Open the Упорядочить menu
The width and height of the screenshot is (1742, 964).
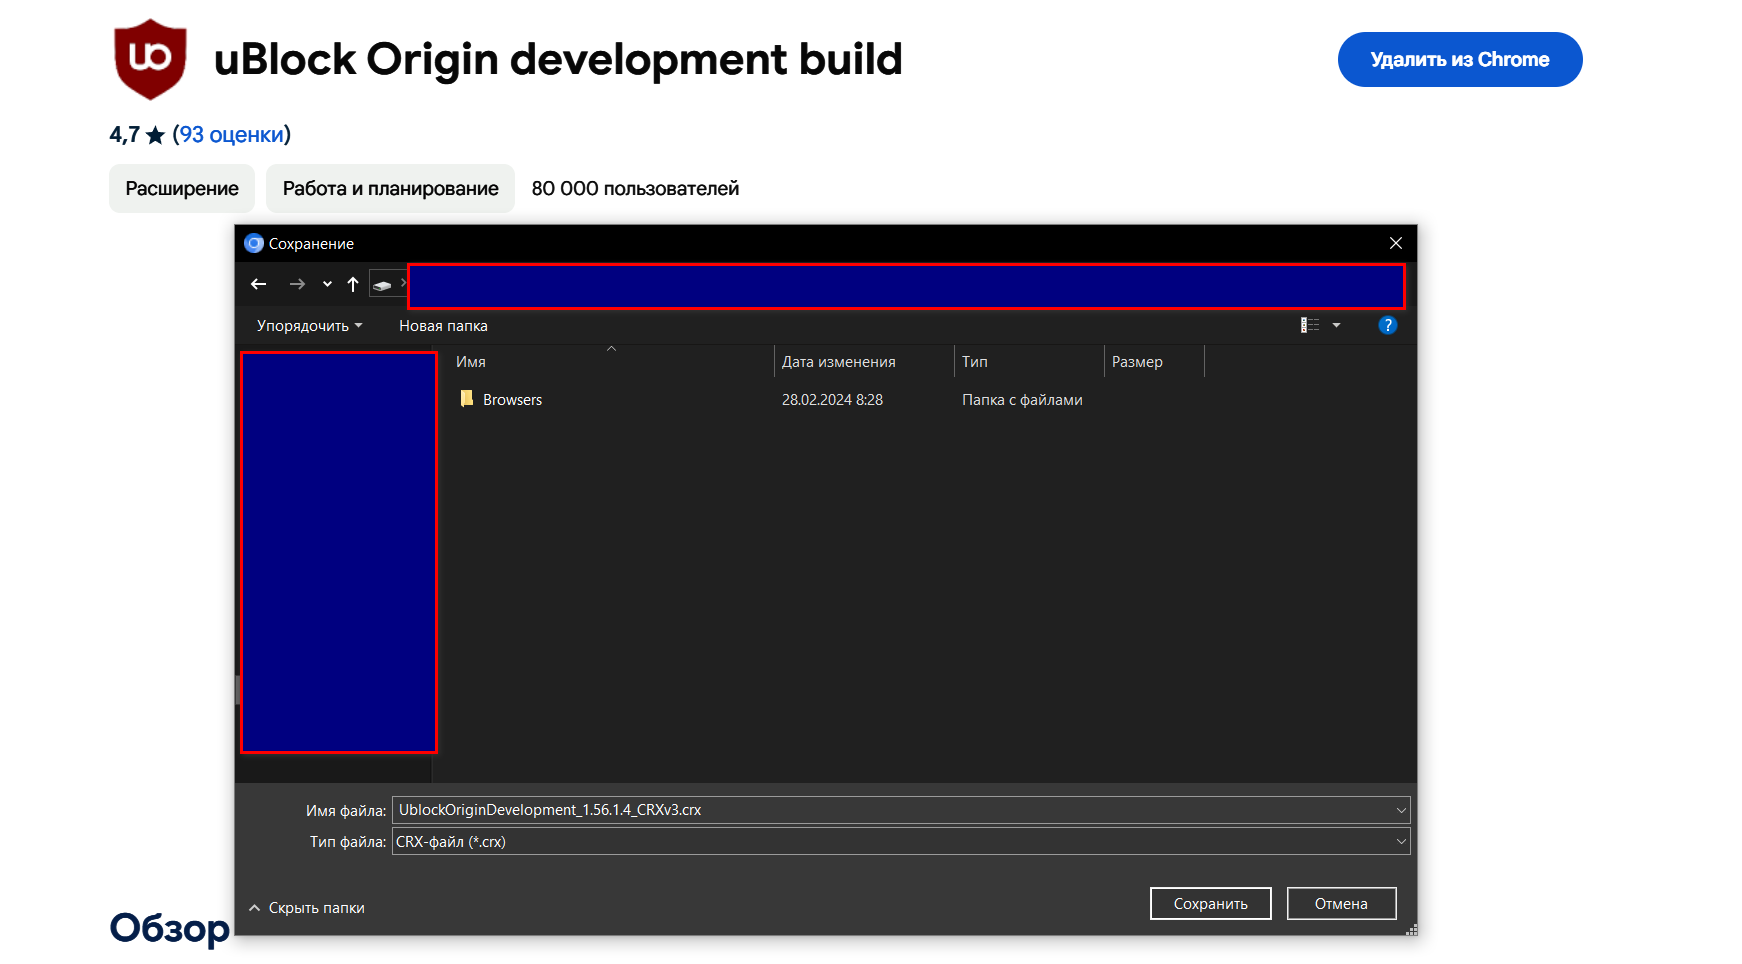pyautogui.click(x=309, y=326)
